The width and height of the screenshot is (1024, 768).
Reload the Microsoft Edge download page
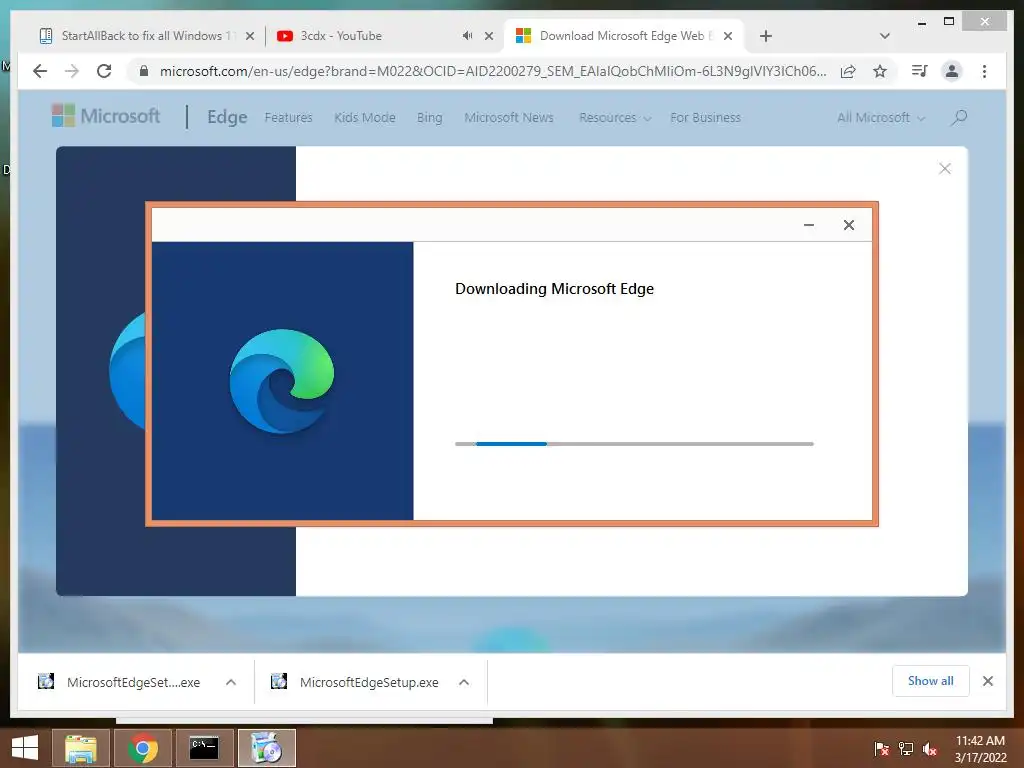click(104, 71)
